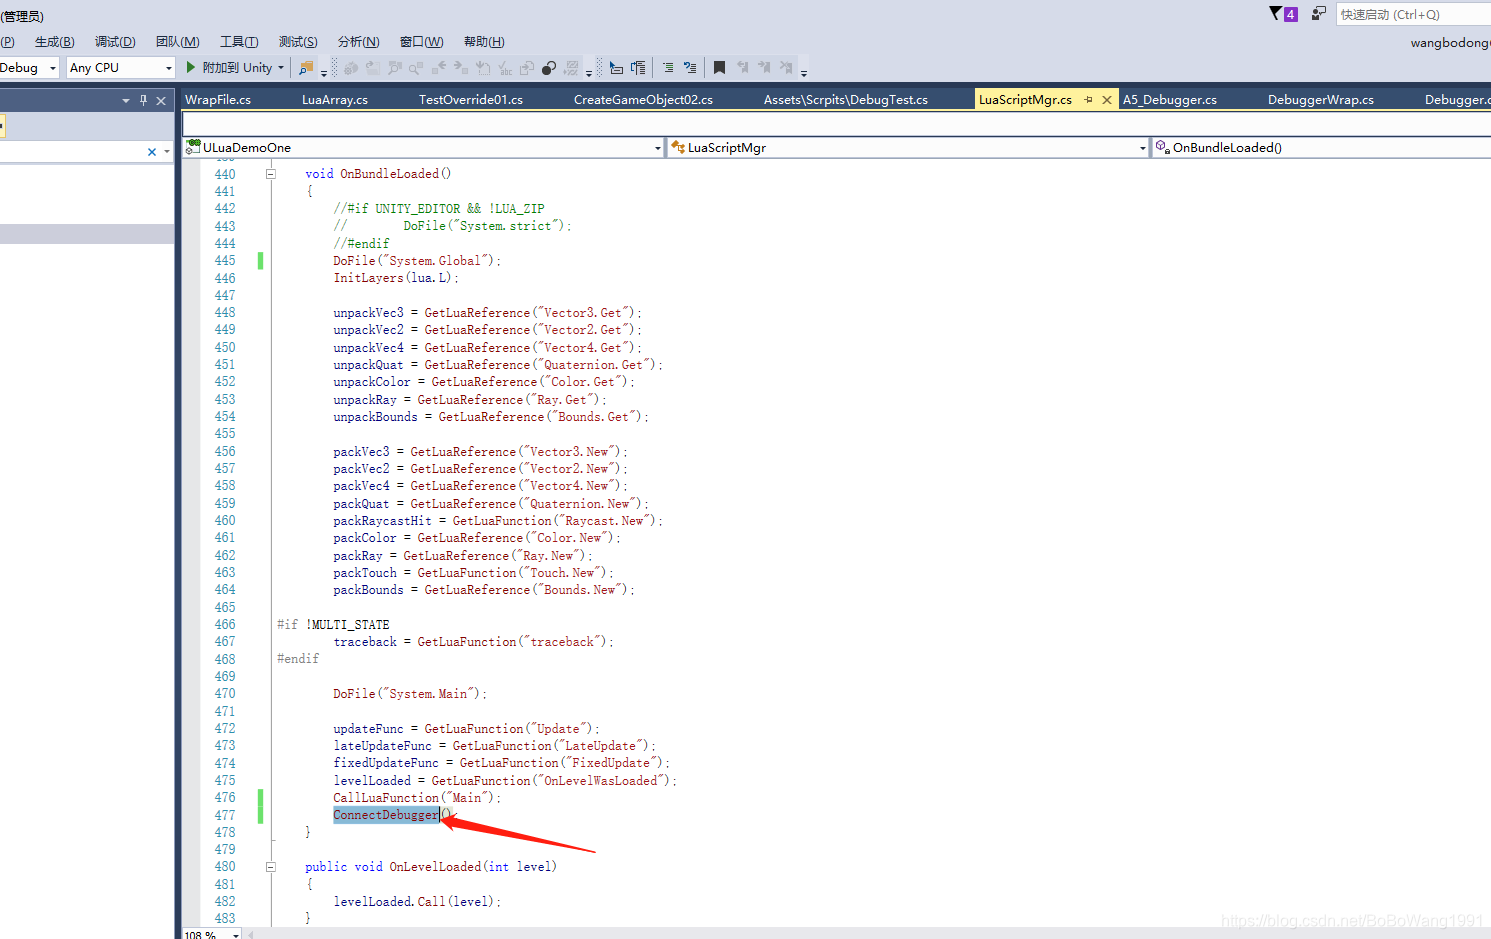Click the traceback = GetLuaFunction line

tap(473, 642)
